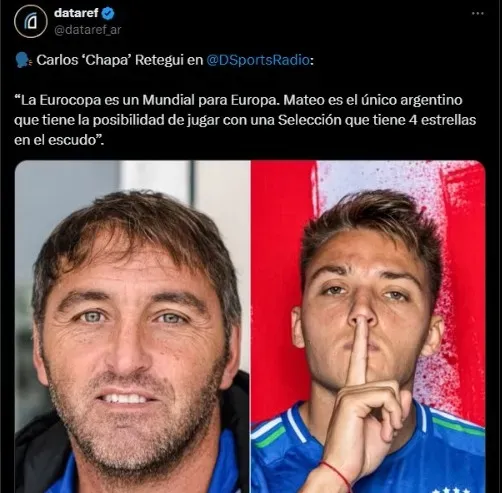Click the "Carlos 'Chapa' Retegui en" text

[120, 60]
